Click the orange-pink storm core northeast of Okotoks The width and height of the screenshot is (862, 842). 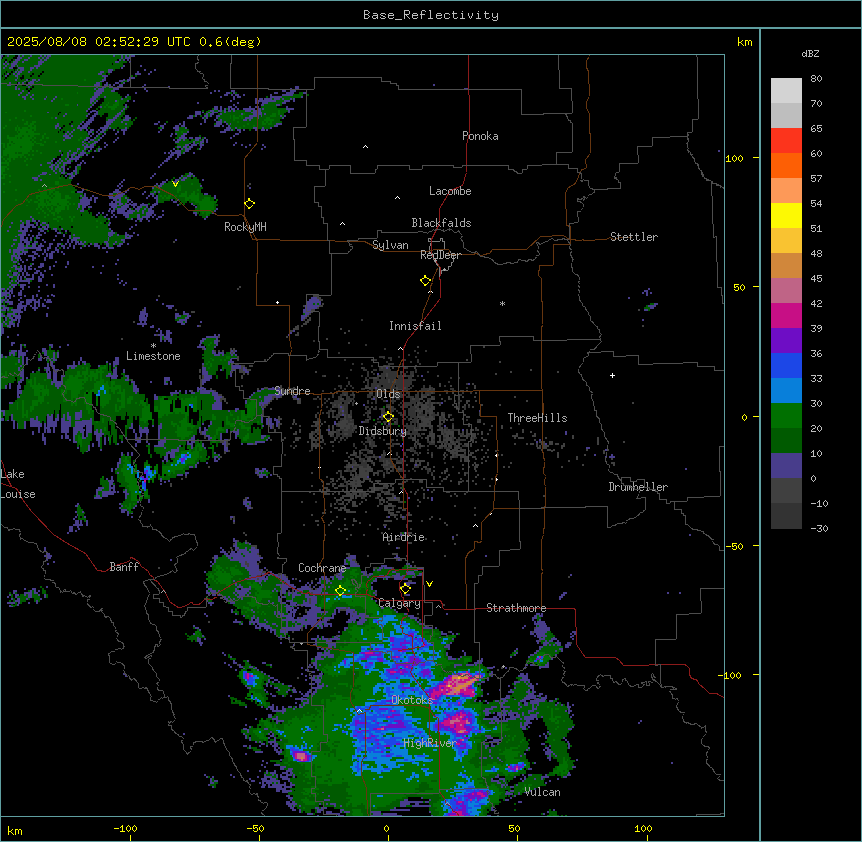coord(459,684)
